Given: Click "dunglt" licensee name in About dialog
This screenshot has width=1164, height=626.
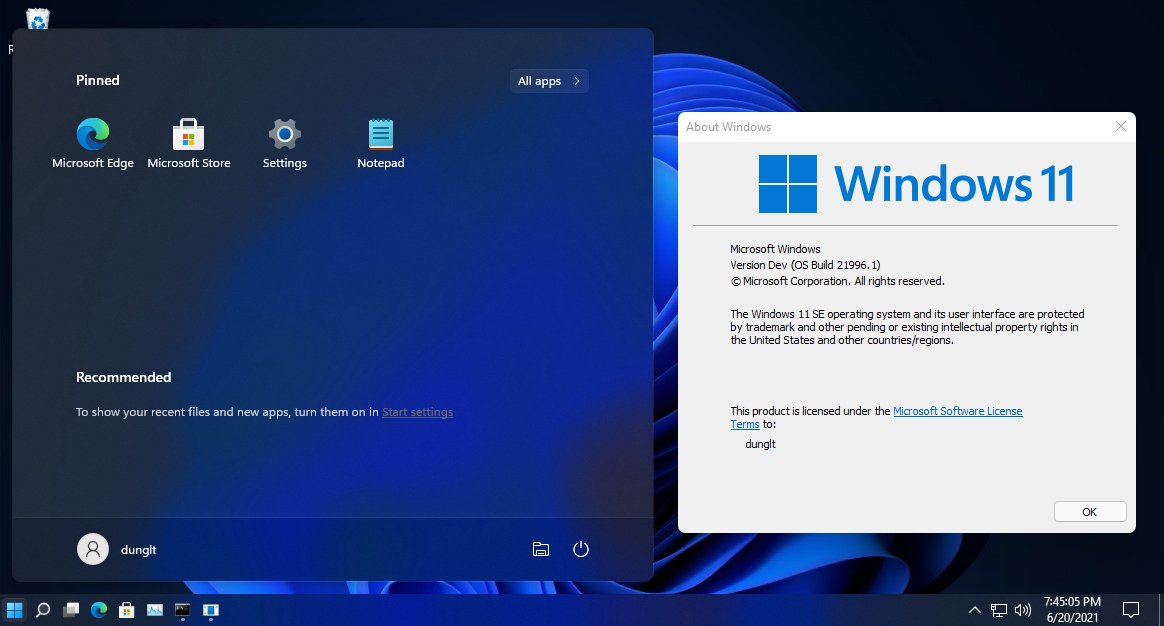Looking at the screenshot, I should pos(760,444).
